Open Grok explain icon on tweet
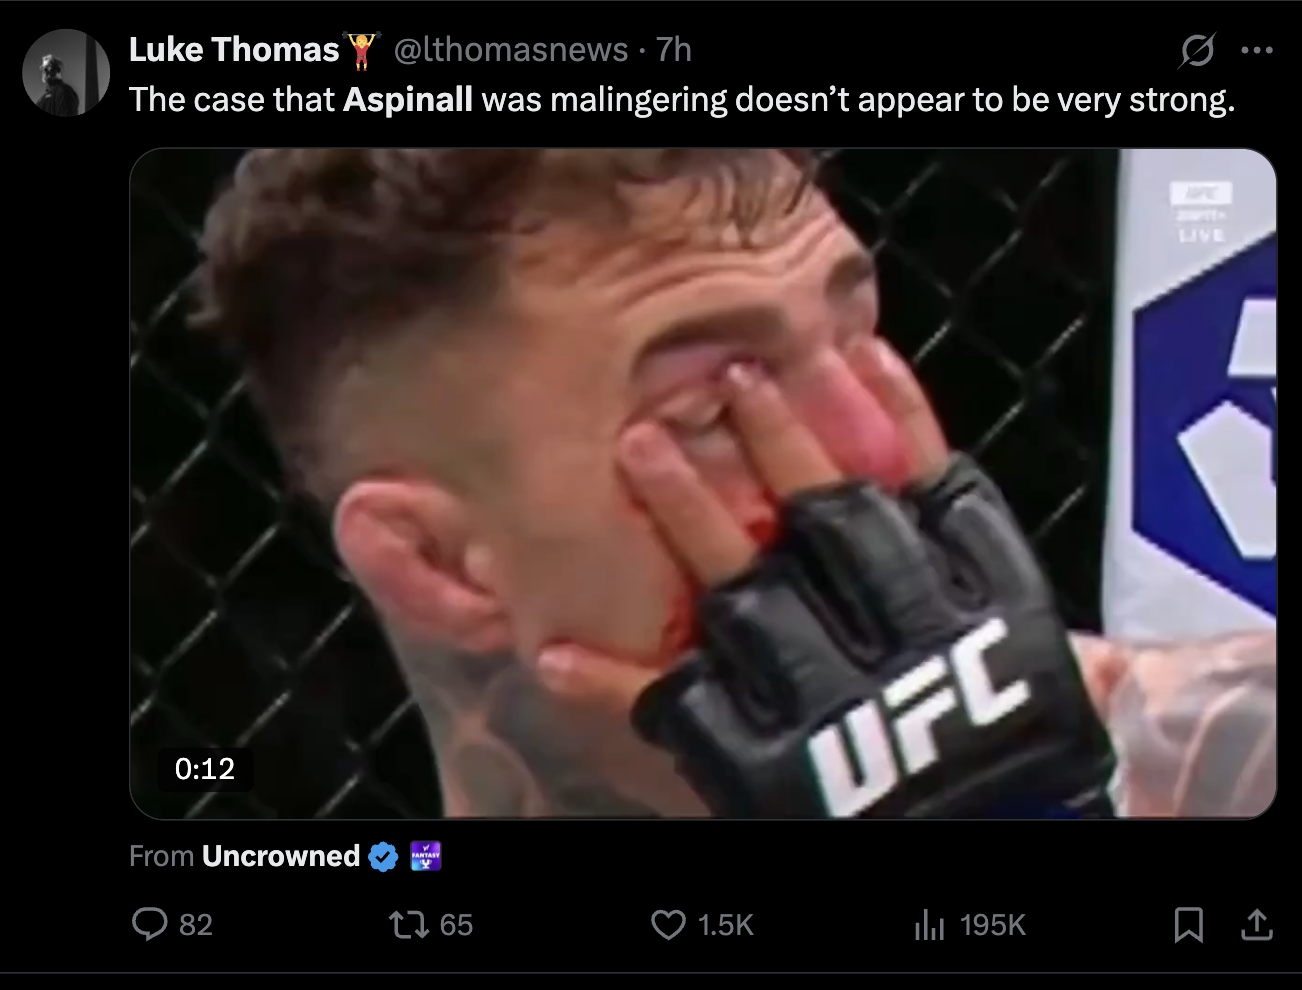 tap(1197, 50)
